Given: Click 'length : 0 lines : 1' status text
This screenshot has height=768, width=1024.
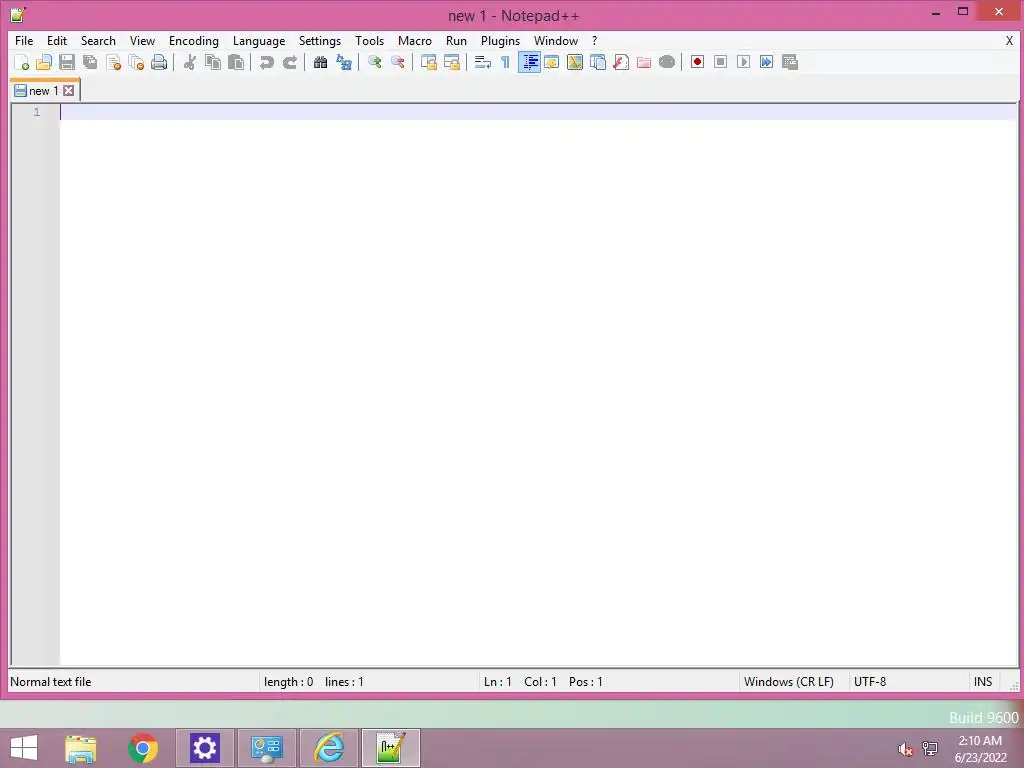Looking at the screenshot, I should pos(313,682).
